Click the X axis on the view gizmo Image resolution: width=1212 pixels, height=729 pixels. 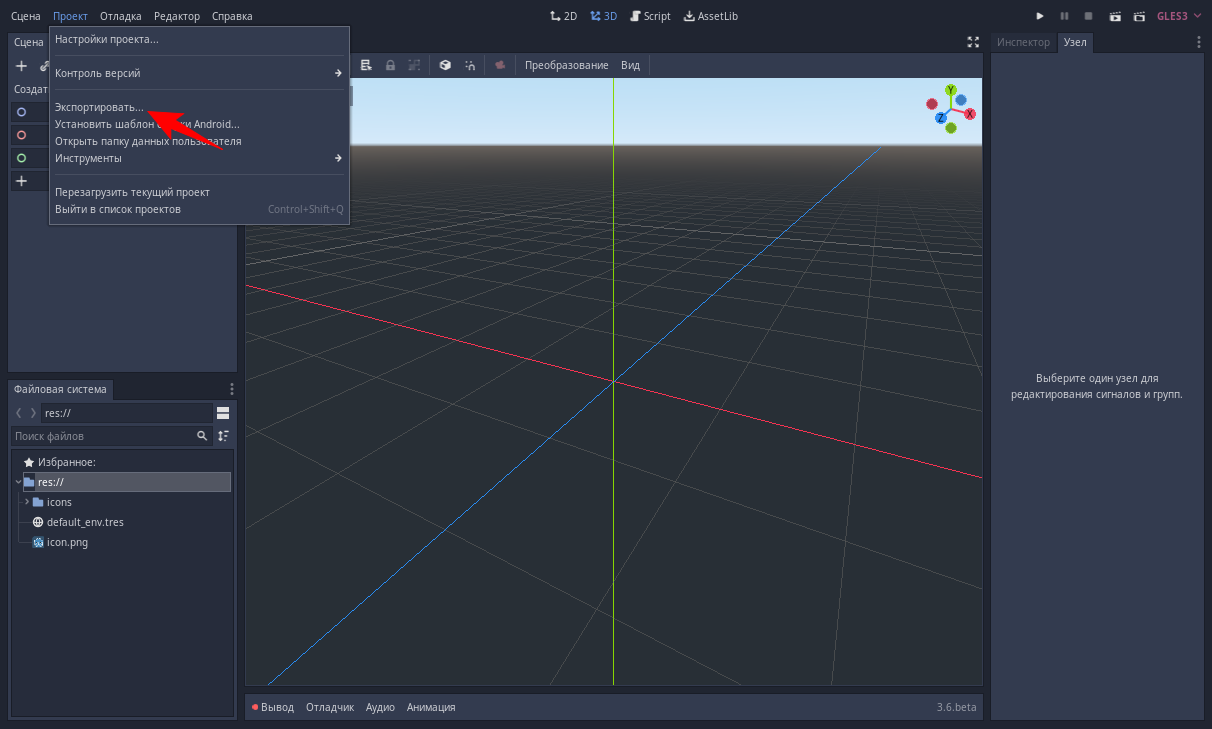click(970, 114)
